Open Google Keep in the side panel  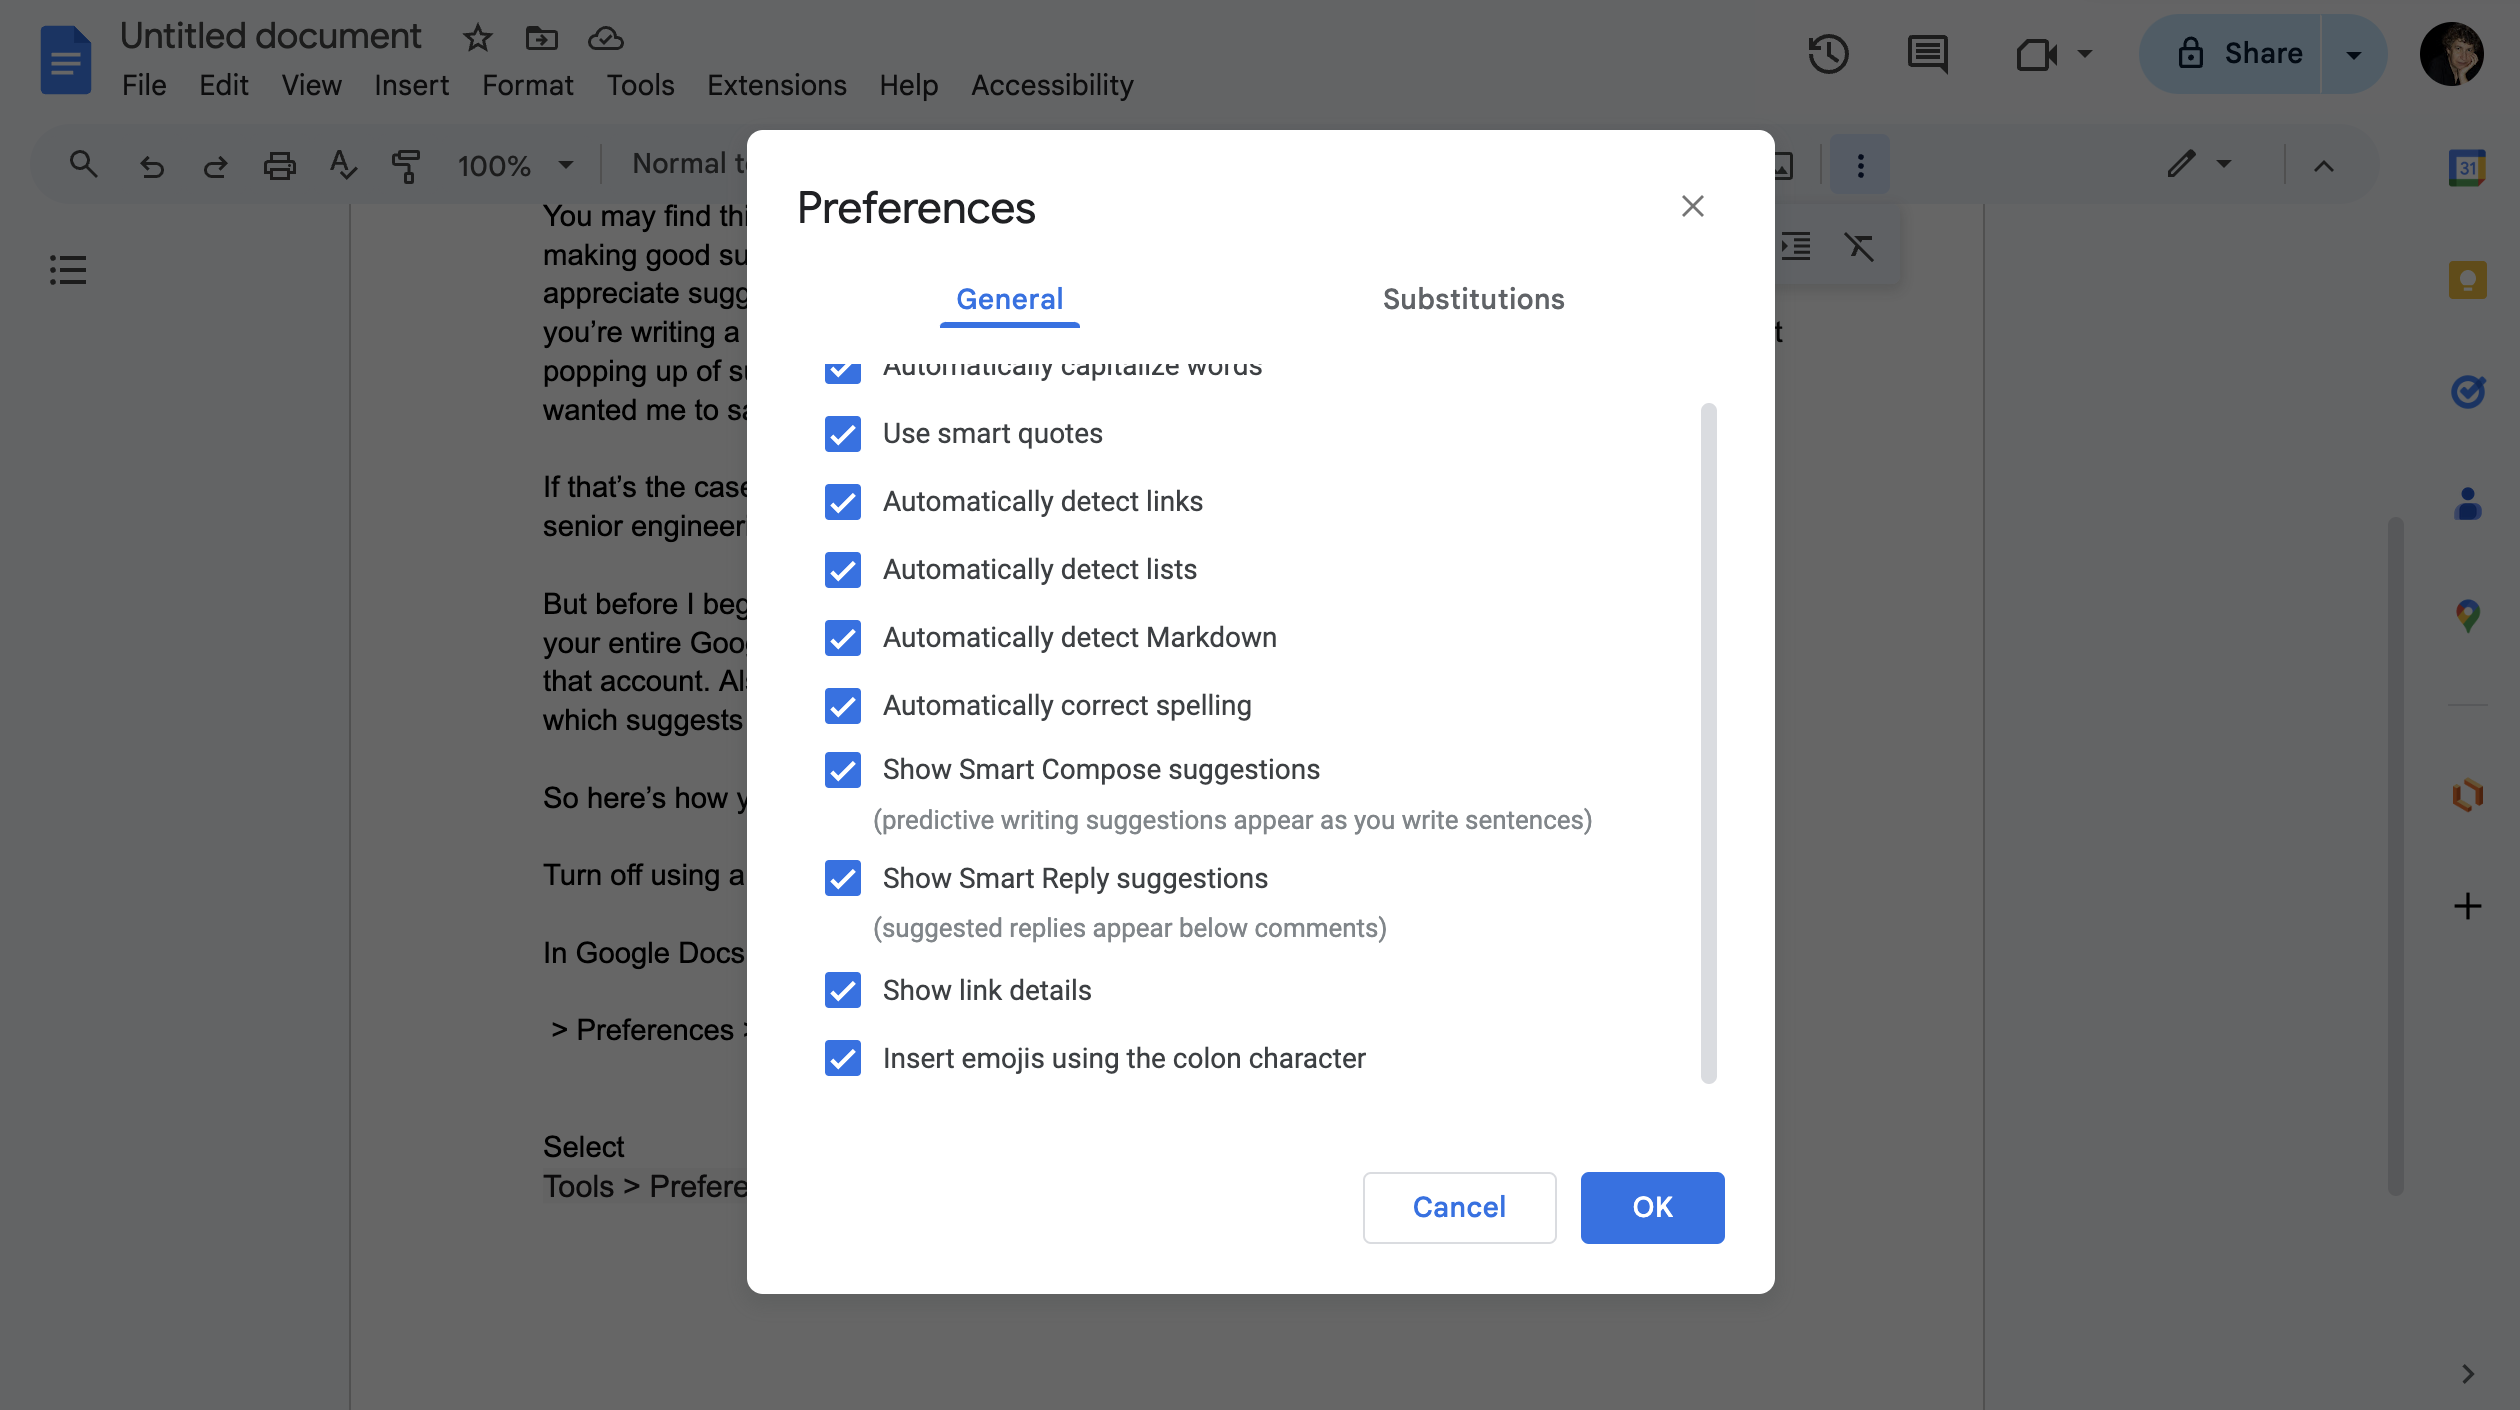click(x=2466, y=280)
